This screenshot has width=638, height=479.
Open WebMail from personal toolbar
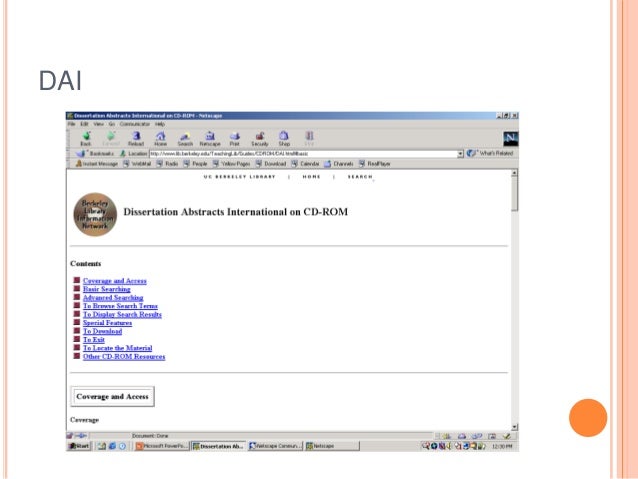tap(138, 164)
